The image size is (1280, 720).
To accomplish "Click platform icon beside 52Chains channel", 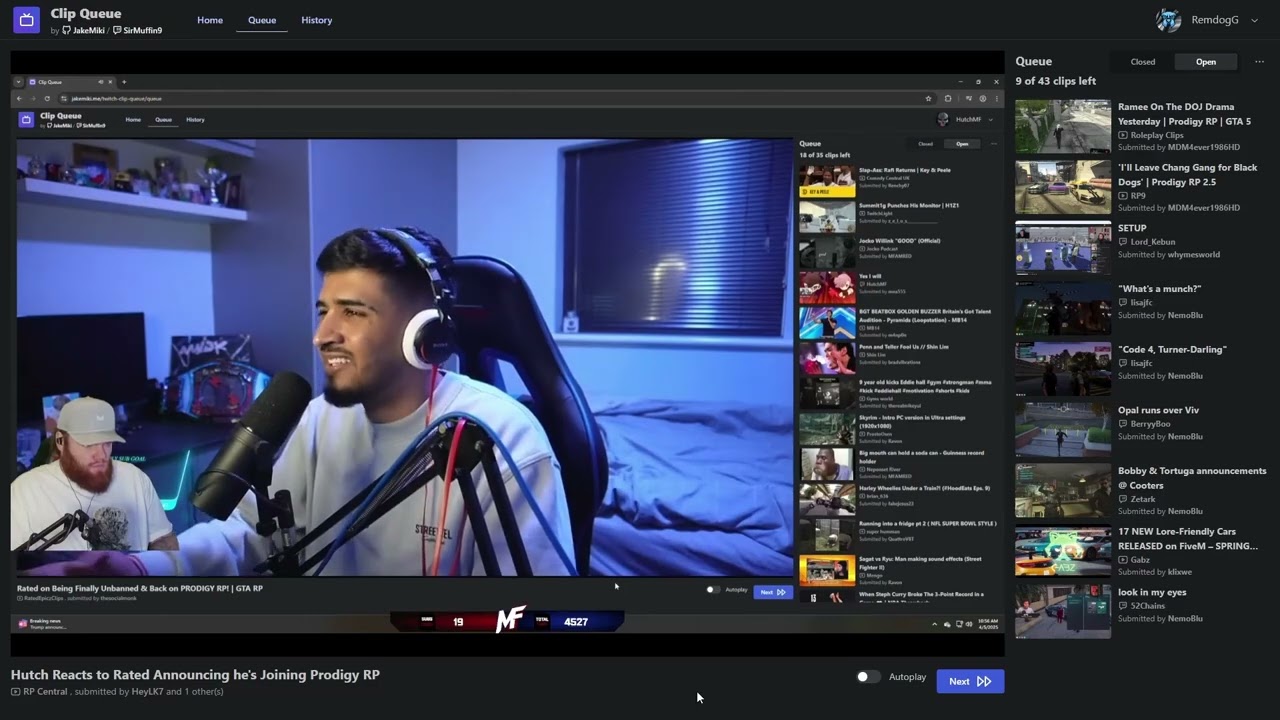I will pos(1123,606).
